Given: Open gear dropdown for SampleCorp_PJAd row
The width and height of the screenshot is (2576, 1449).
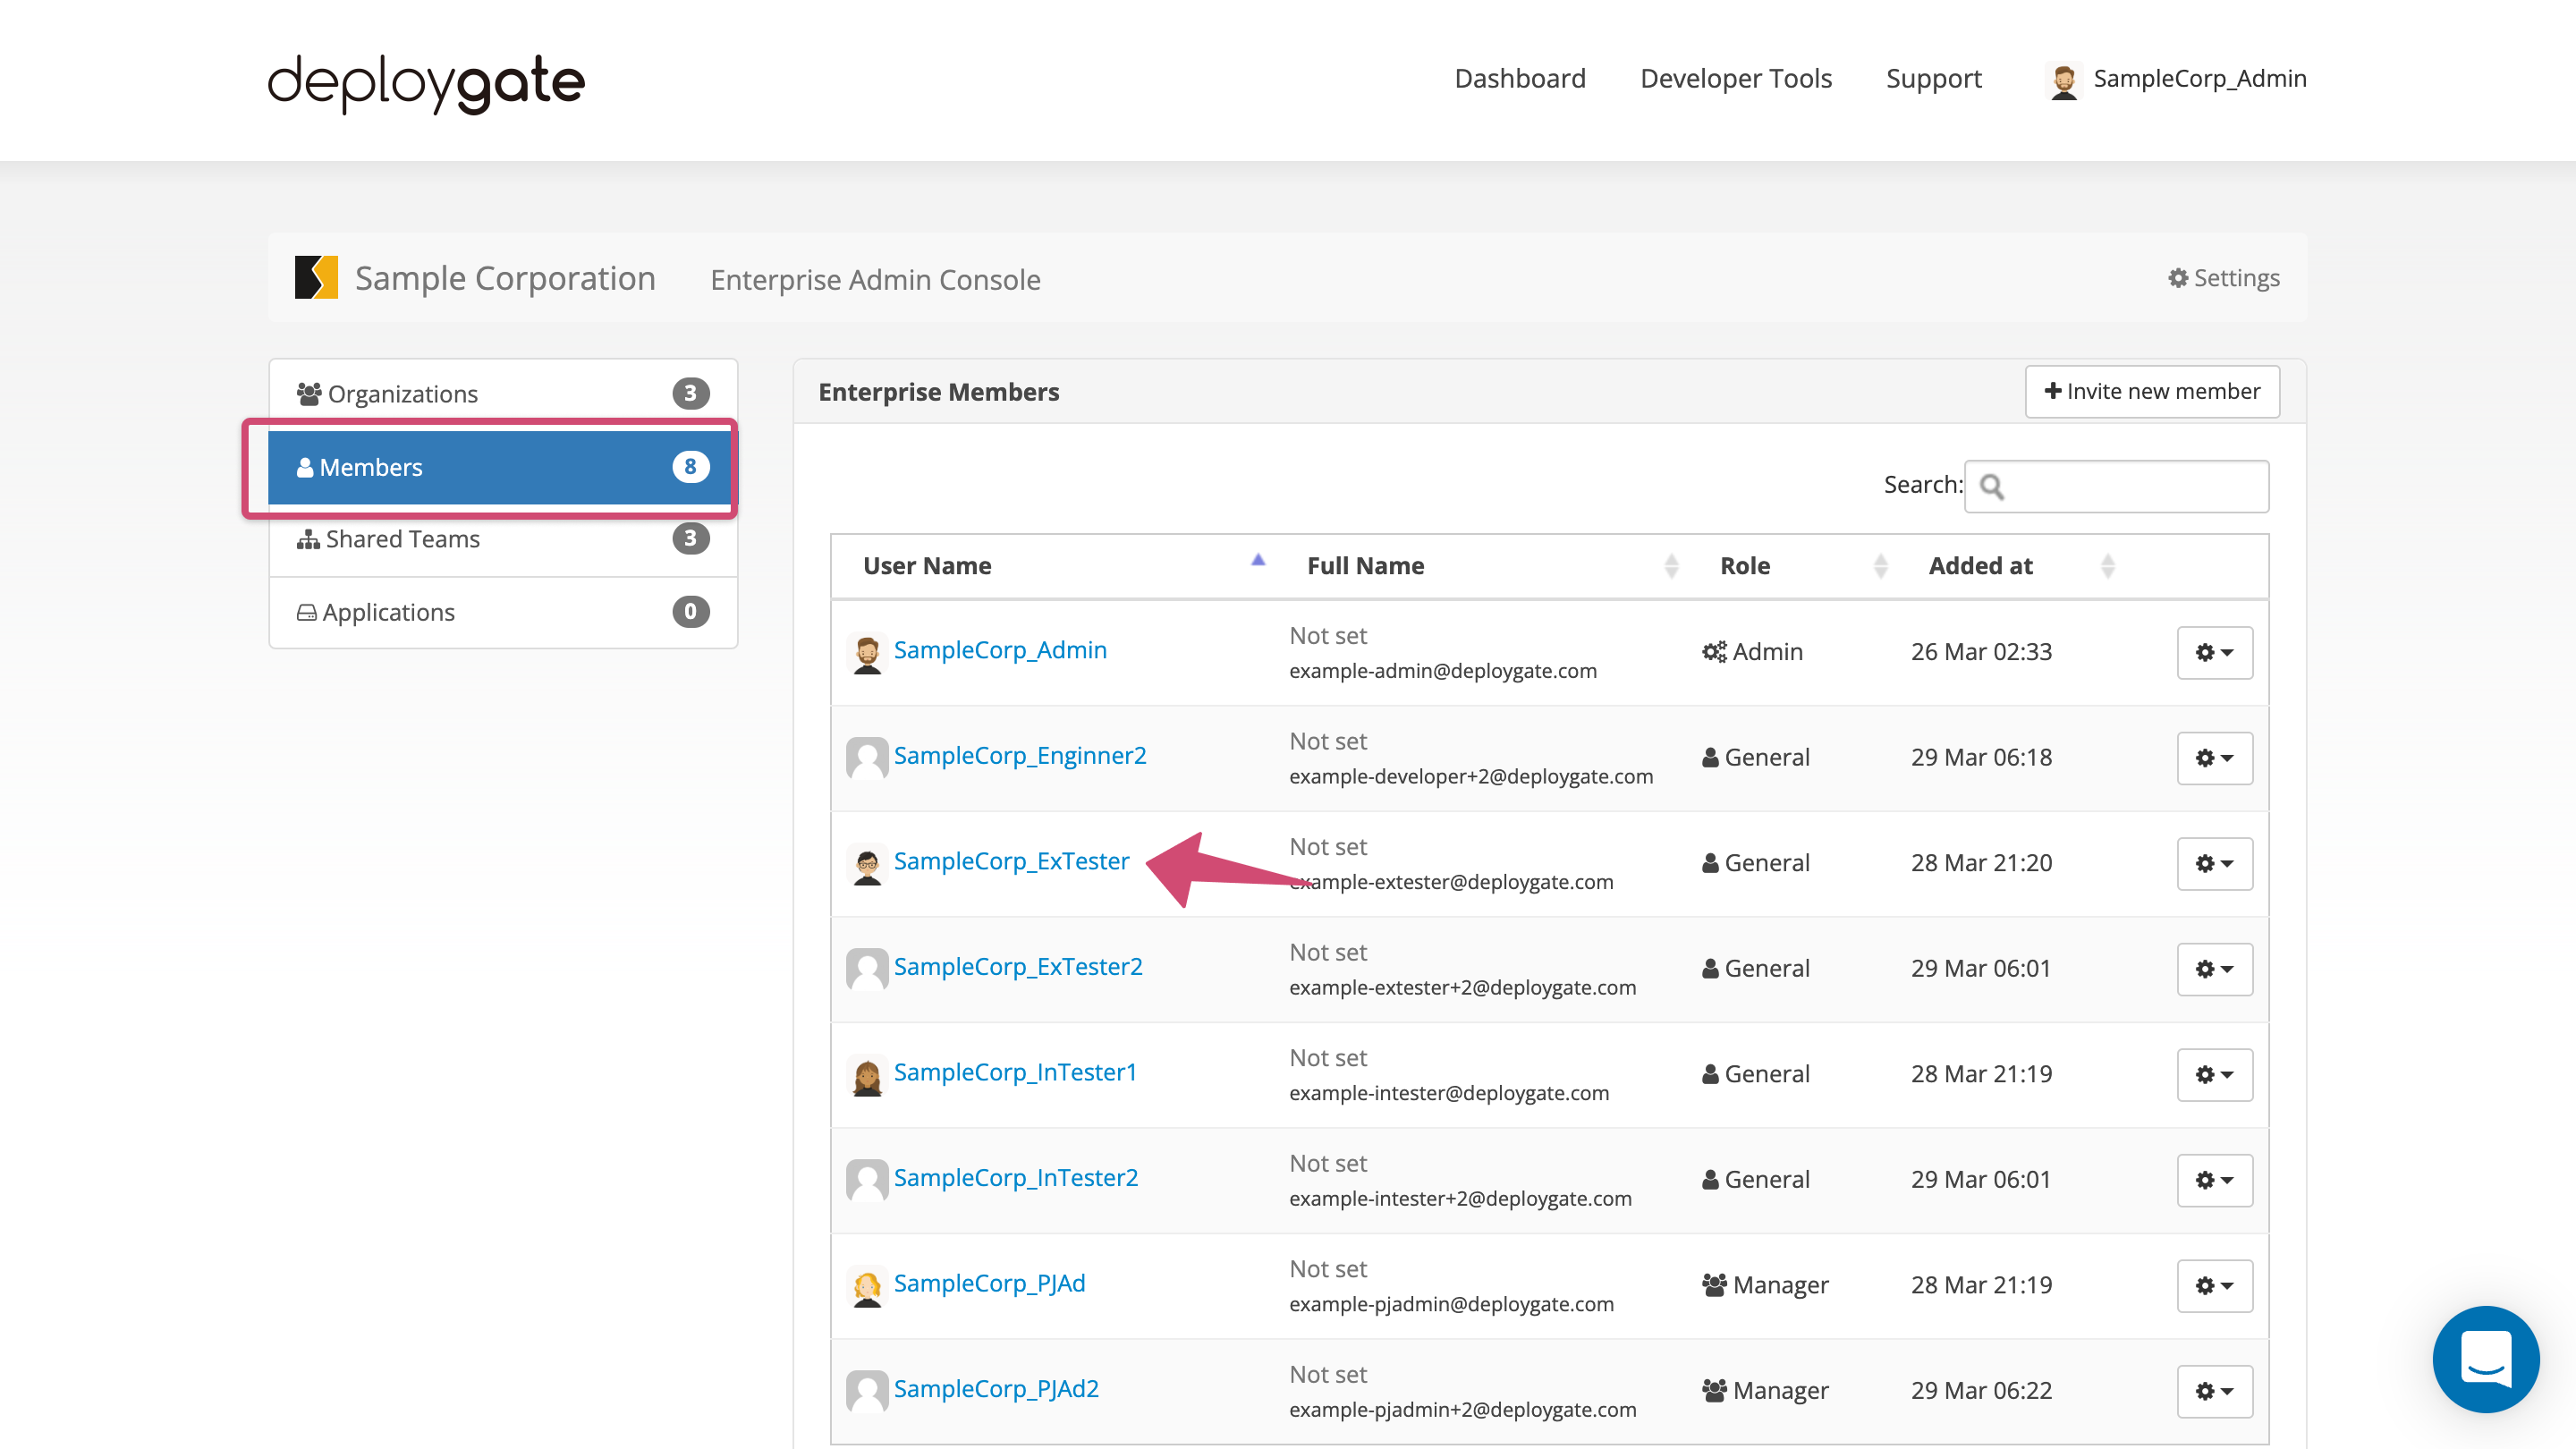Looking at the screenshot, I should click(2214, 1285).
